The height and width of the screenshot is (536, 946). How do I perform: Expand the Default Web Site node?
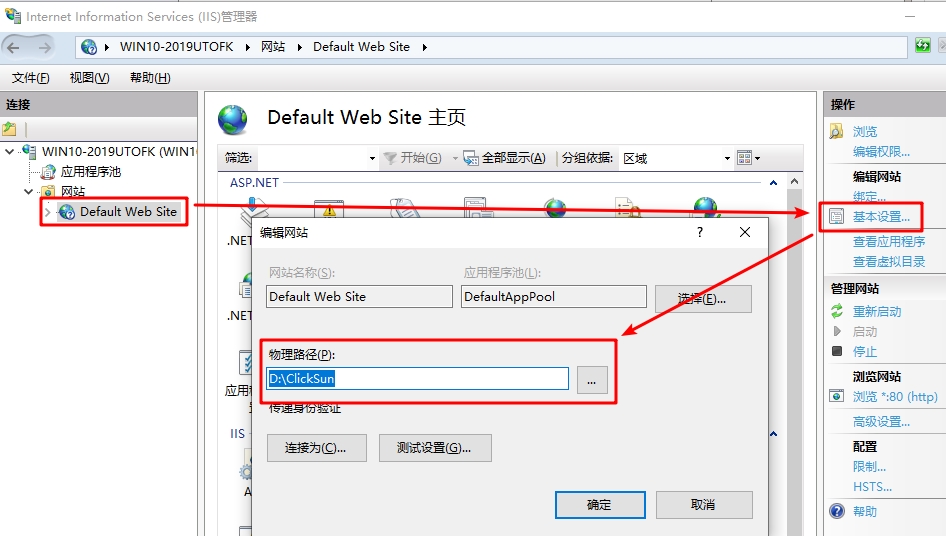[47, 212]
